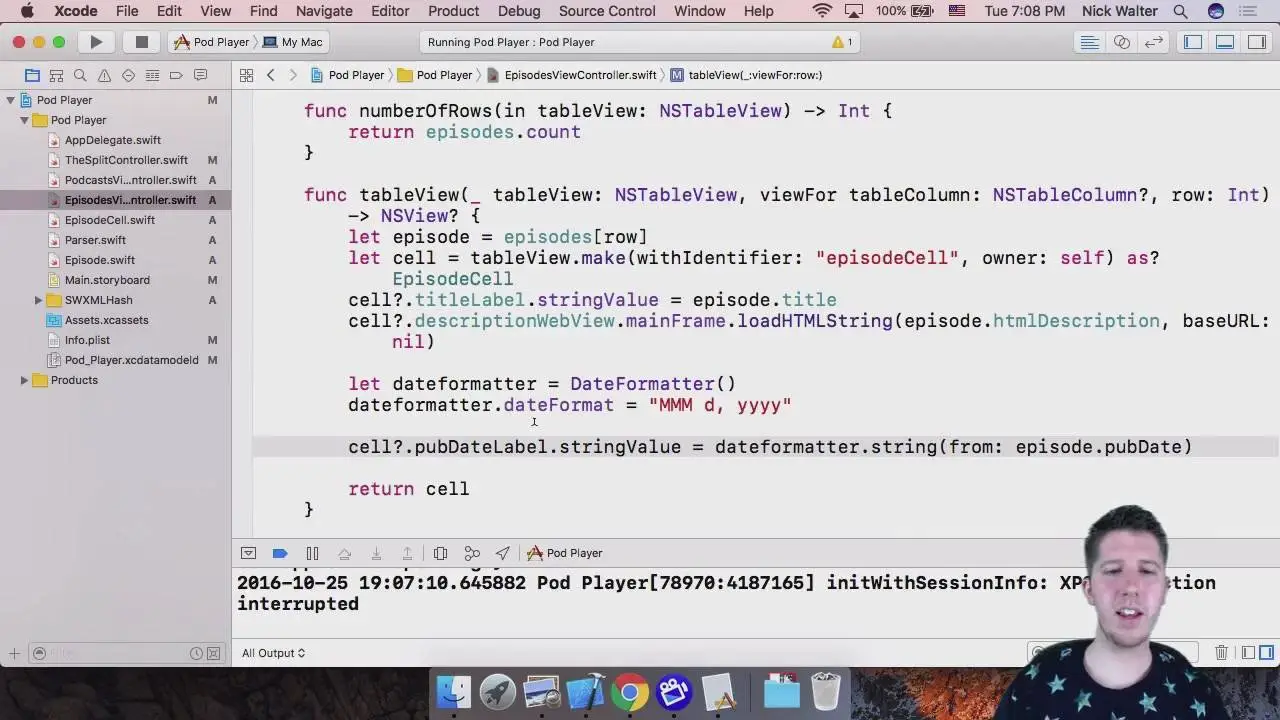The image size is (1280, 720).
Task: Go back in editor history
Action: click(x=270, y=75)
